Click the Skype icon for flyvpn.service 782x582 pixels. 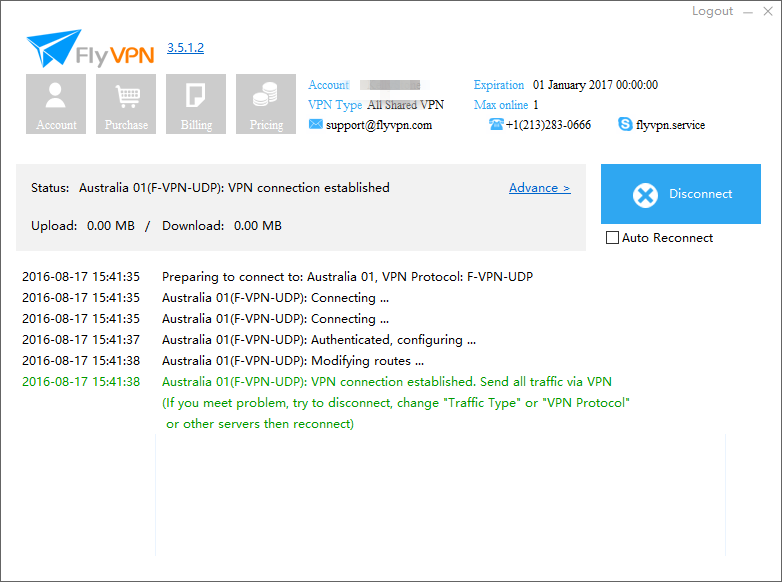[x=625, y=124]
